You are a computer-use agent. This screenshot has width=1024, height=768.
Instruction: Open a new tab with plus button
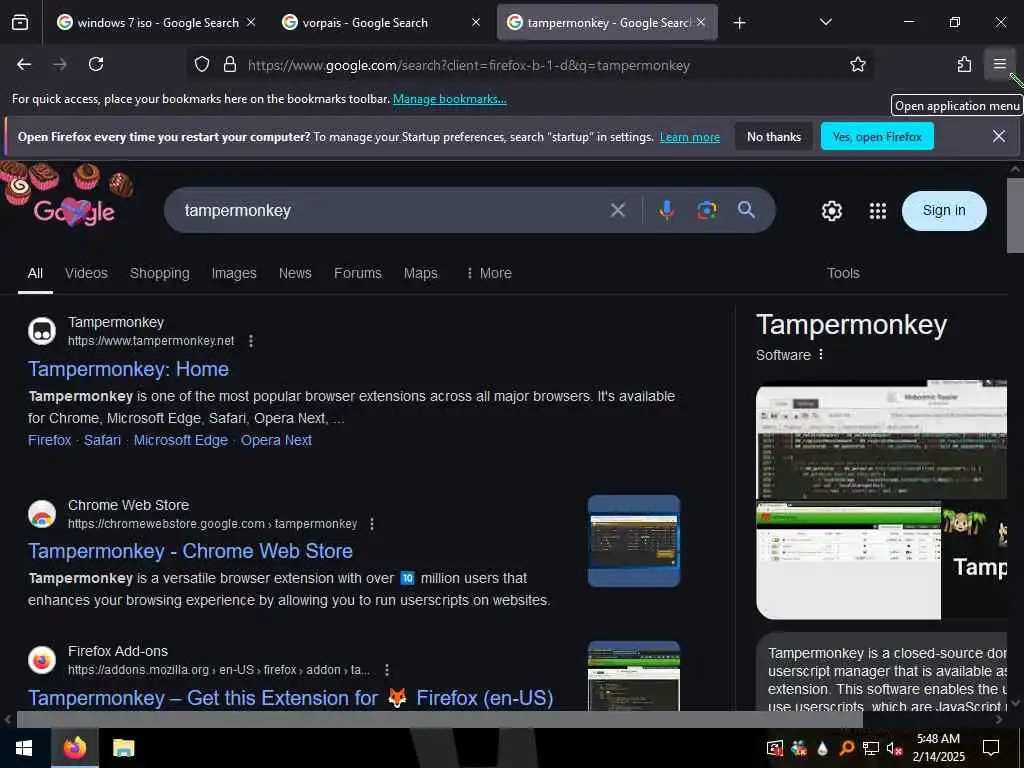pyautogui.click(x=739, y=23)
